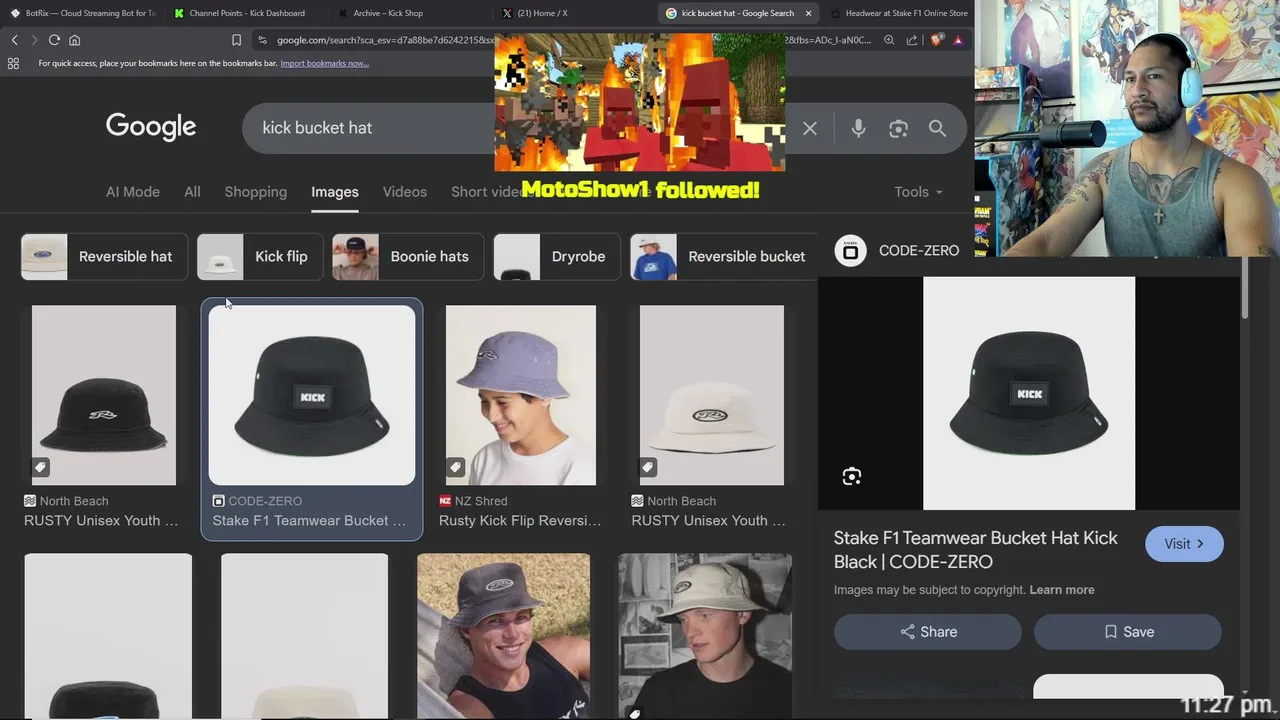Select the All results tab
Image resolution: width=1280 pixels, height=720 pixels.
tap(192, 192)
